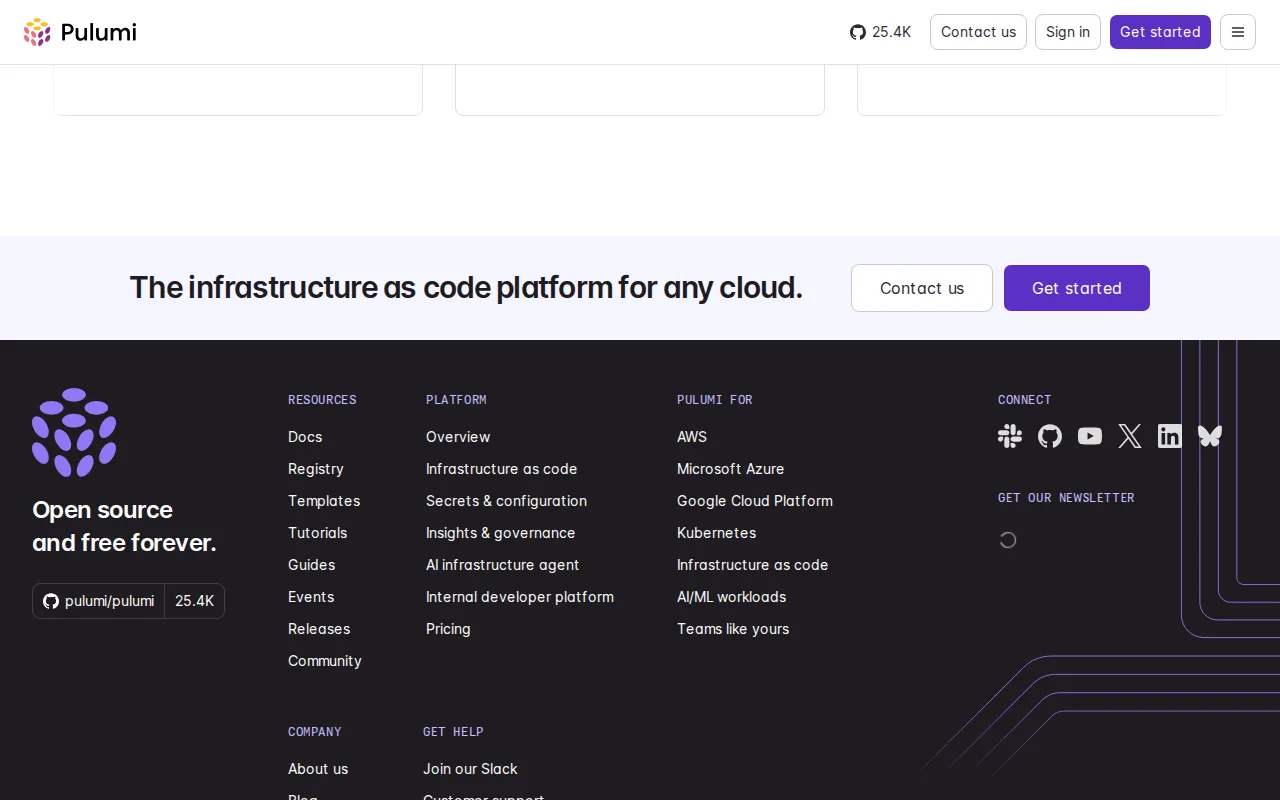Image resolution: width=1280 pixels, height=800 pixels.
Task: Open the Releases link
Action: pyautogui.click(x=319, y=629)
